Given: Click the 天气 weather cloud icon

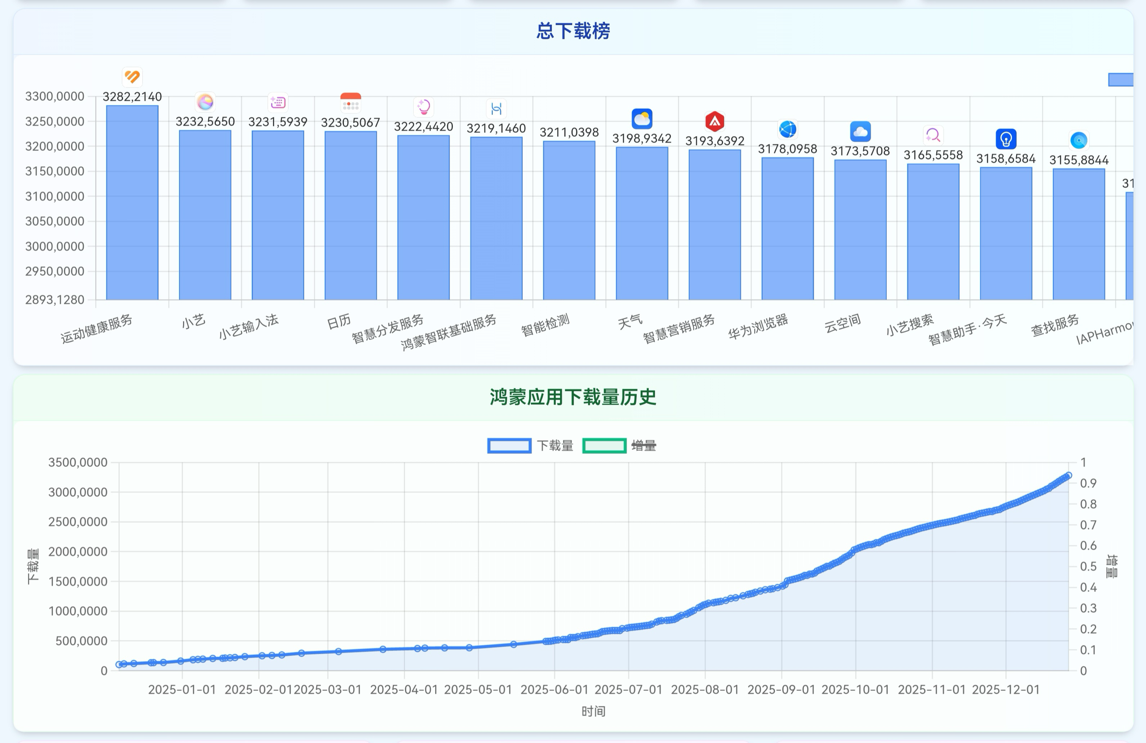Looking at the screenshot, I should coord(642,119).
